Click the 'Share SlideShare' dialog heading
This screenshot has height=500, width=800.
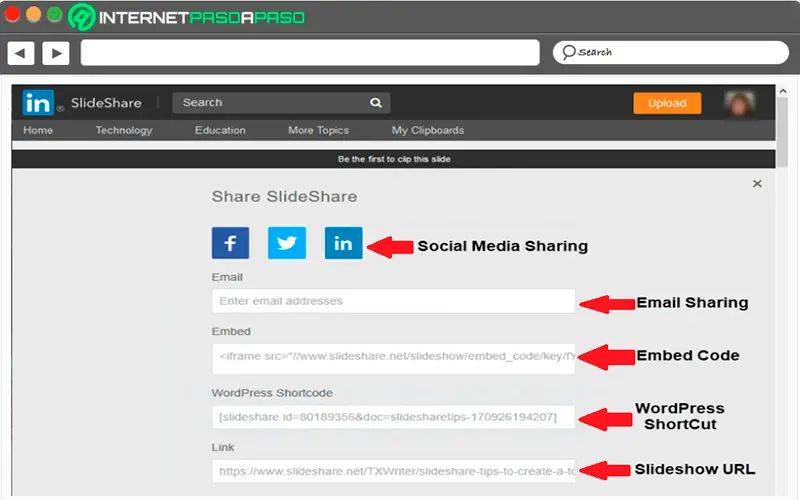pos(284,196)
